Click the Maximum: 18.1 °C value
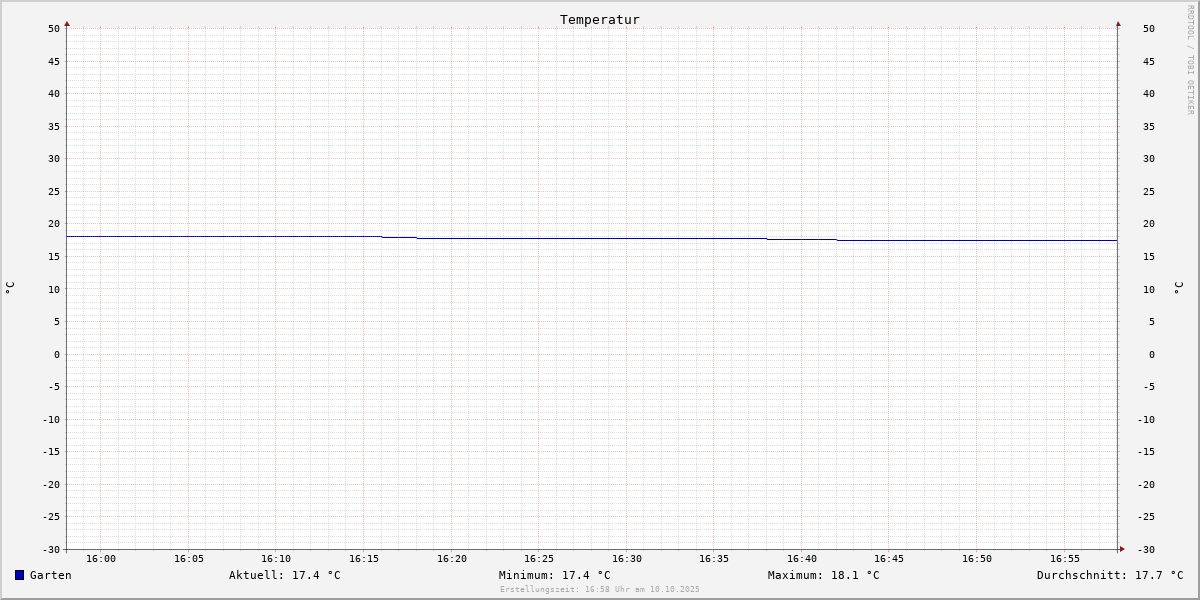This screenshot has width=1200, height=600. point(824,575)
